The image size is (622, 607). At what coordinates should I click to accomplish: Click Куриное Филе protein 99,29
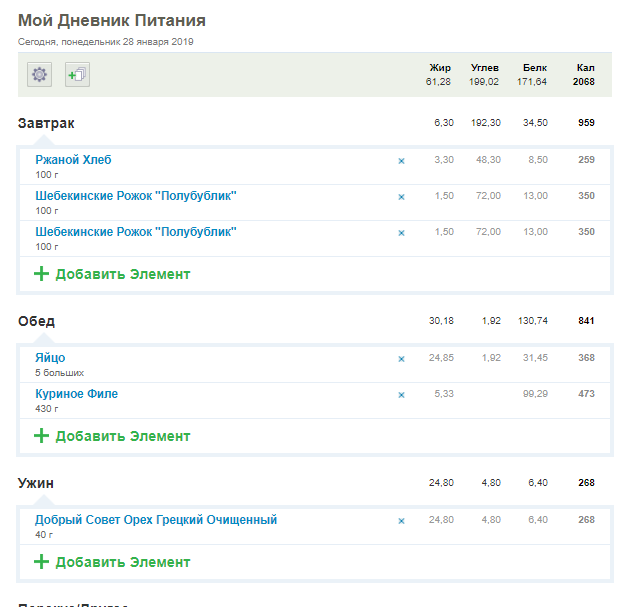(x=536, y=394)
